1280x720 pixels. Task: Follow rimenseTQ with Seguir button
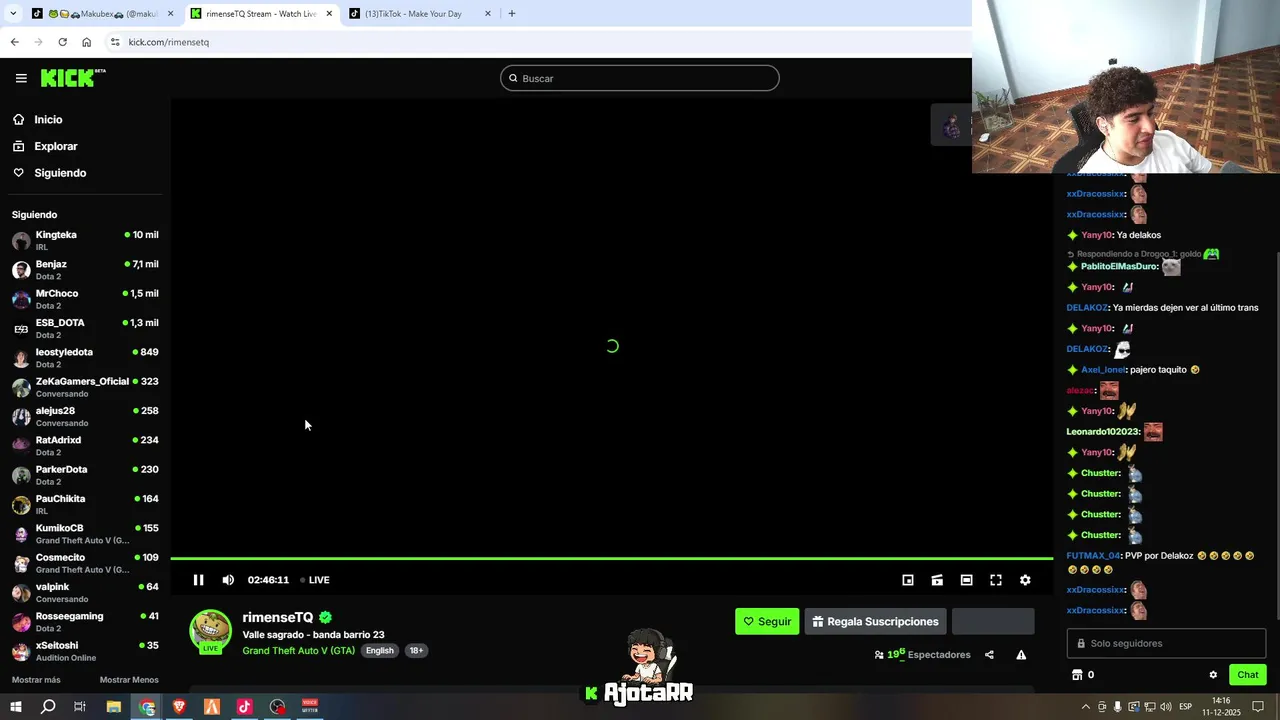pos(767,621)
